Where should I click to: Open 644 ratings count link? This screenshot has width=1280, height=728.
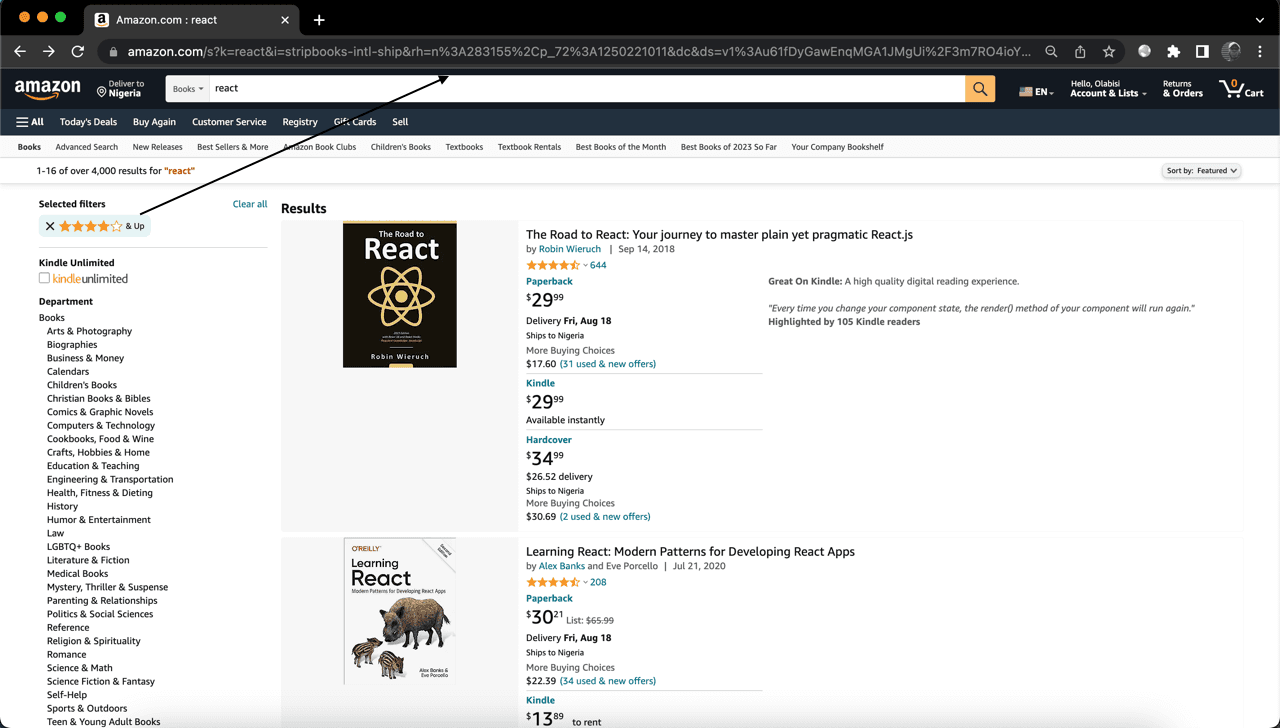click(598, 265)
